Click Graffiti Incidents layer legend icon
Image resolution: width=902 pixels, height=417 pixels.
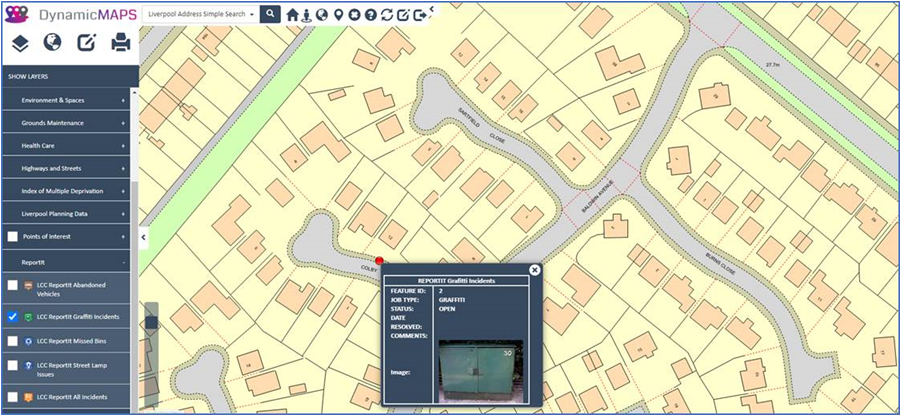[x=28, y=317]
